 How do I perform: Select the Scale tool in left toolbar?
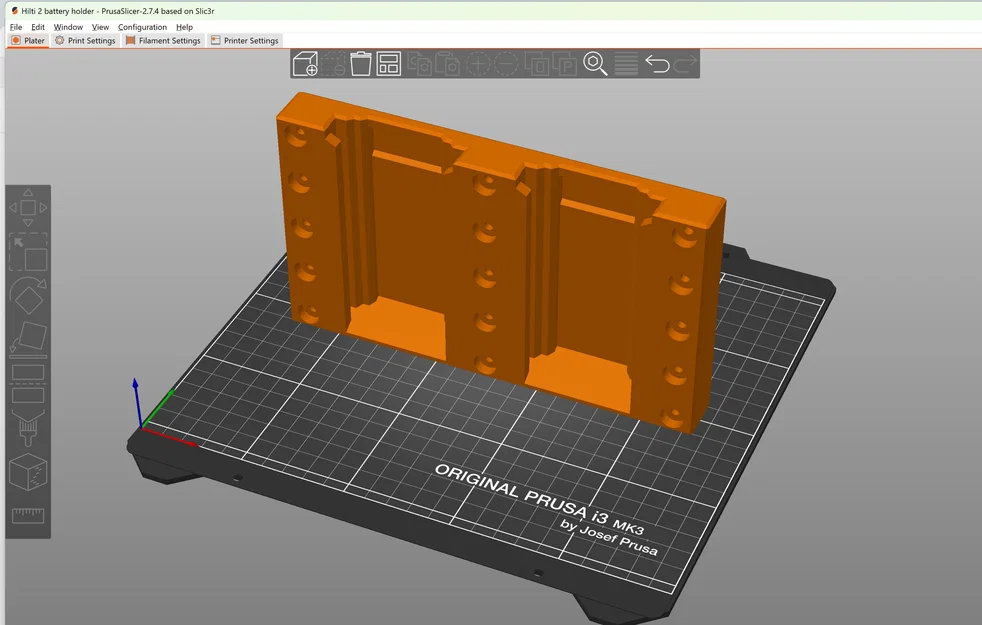[28, 252]
